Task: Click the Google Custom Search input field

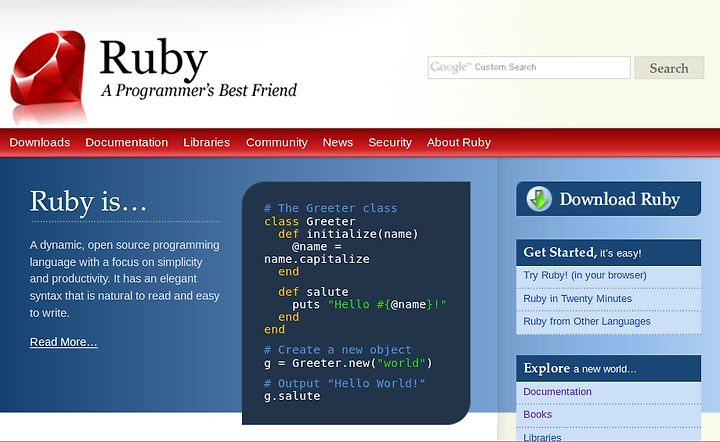Action: pos(529,67)
